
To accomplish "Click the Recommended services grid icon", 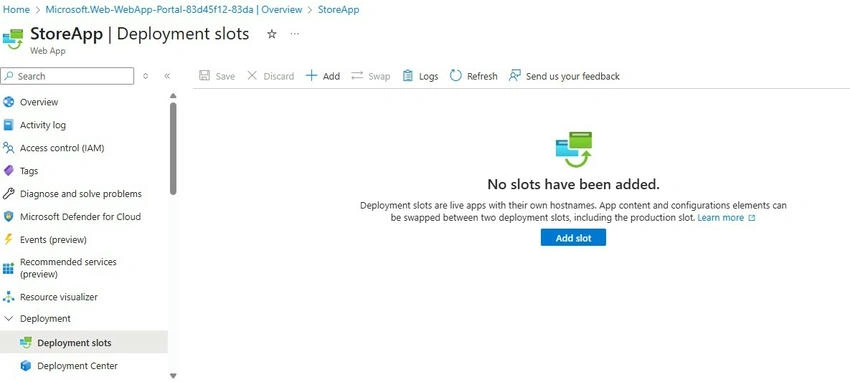I will pos(8,268).
